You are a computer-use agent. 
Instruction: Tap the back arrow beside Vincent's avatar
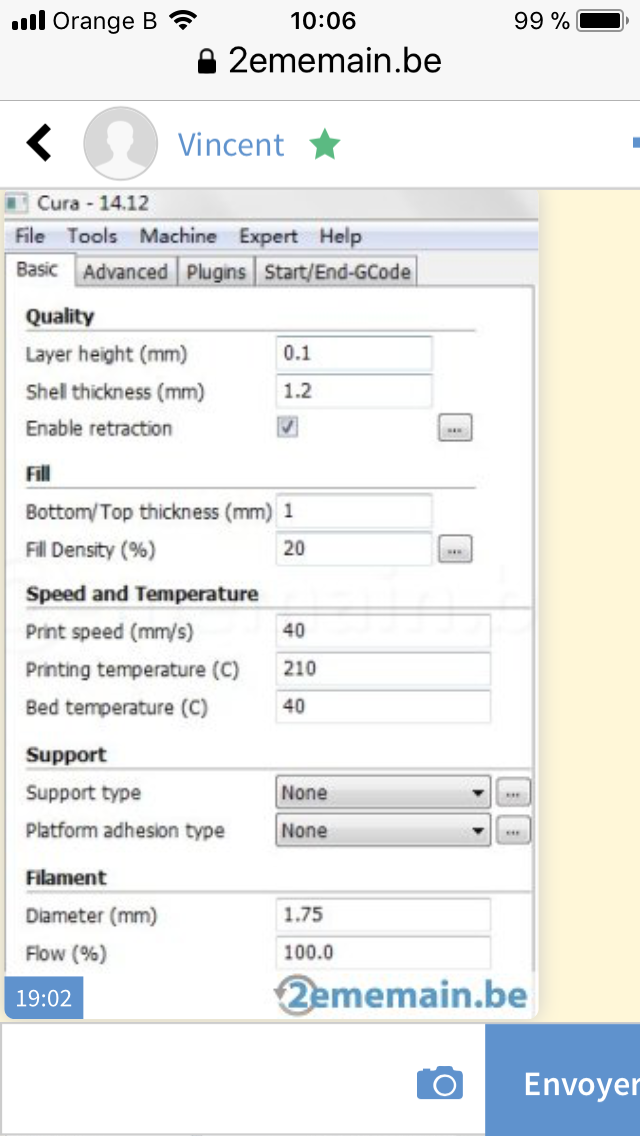click(x=40, y=143)
